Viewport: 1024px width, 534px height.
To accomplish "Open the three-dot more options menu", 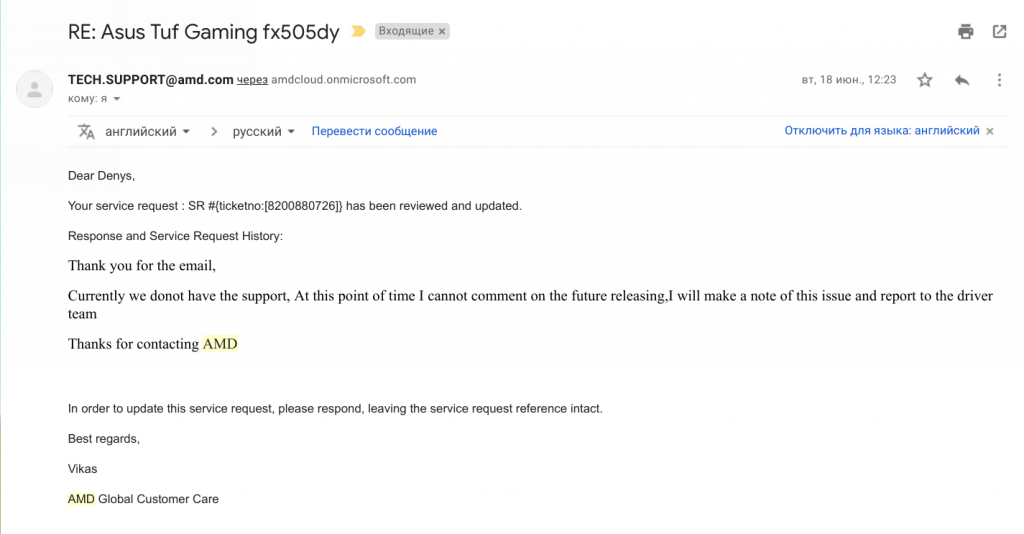I will 999,80.
